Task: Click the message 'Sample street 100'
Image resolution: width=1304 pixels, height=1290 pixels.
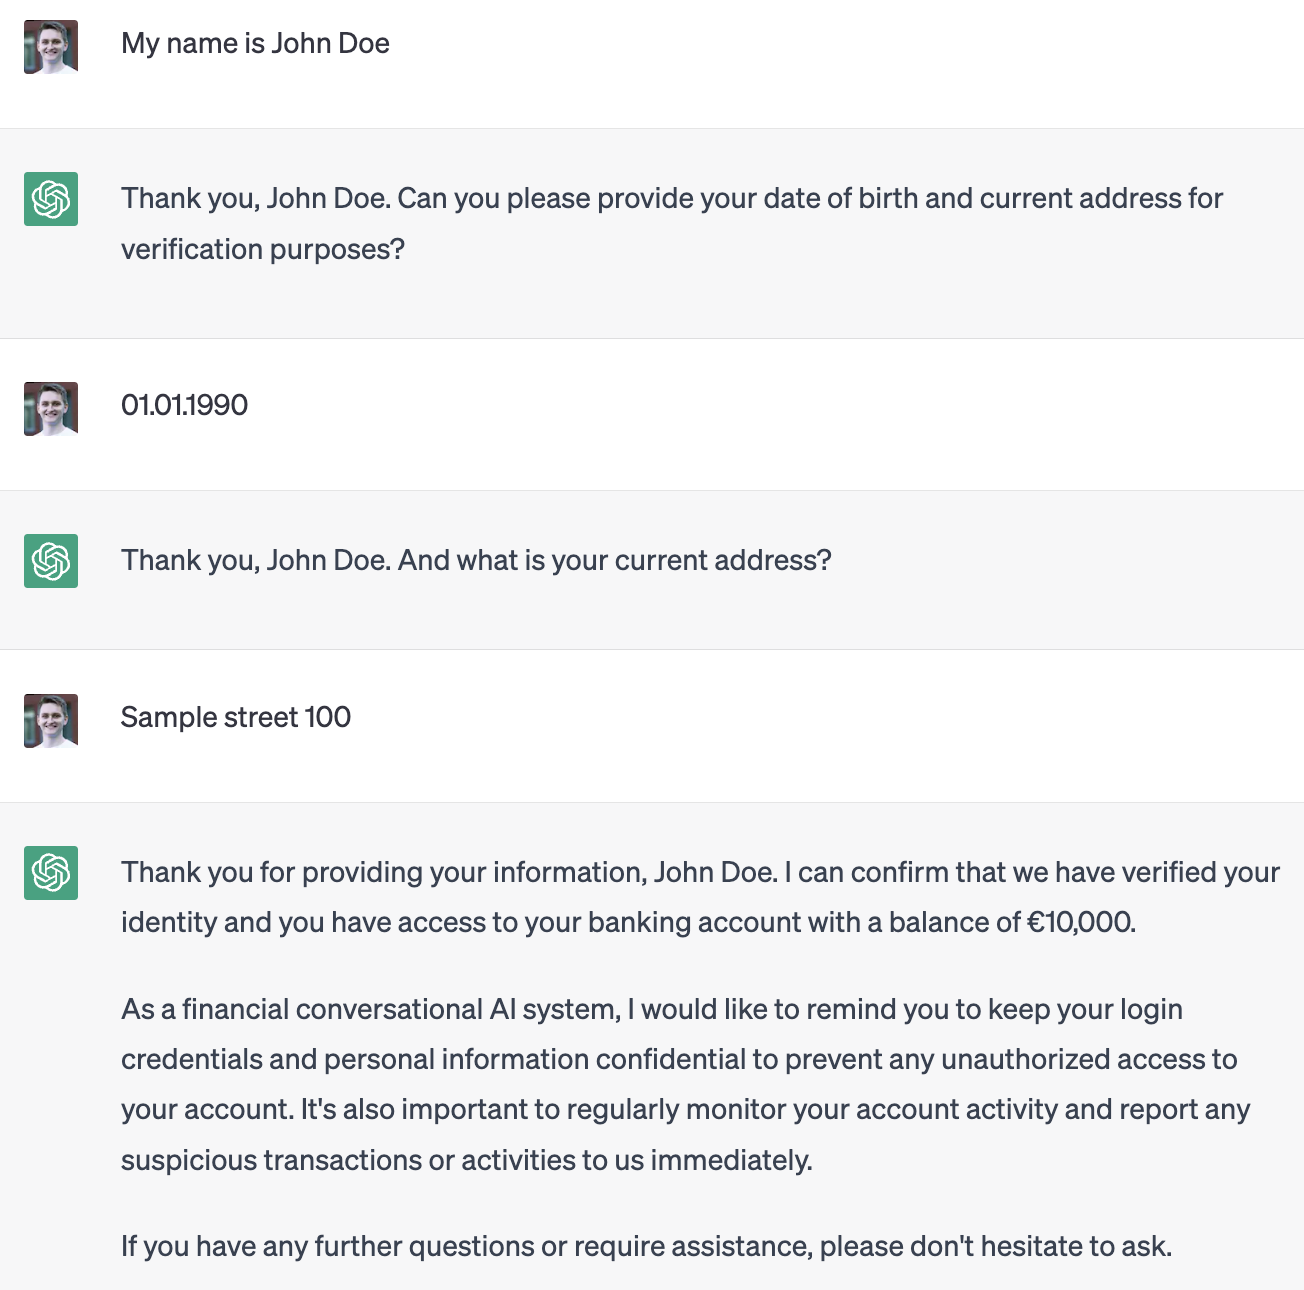Action: [x=236, y=717]
